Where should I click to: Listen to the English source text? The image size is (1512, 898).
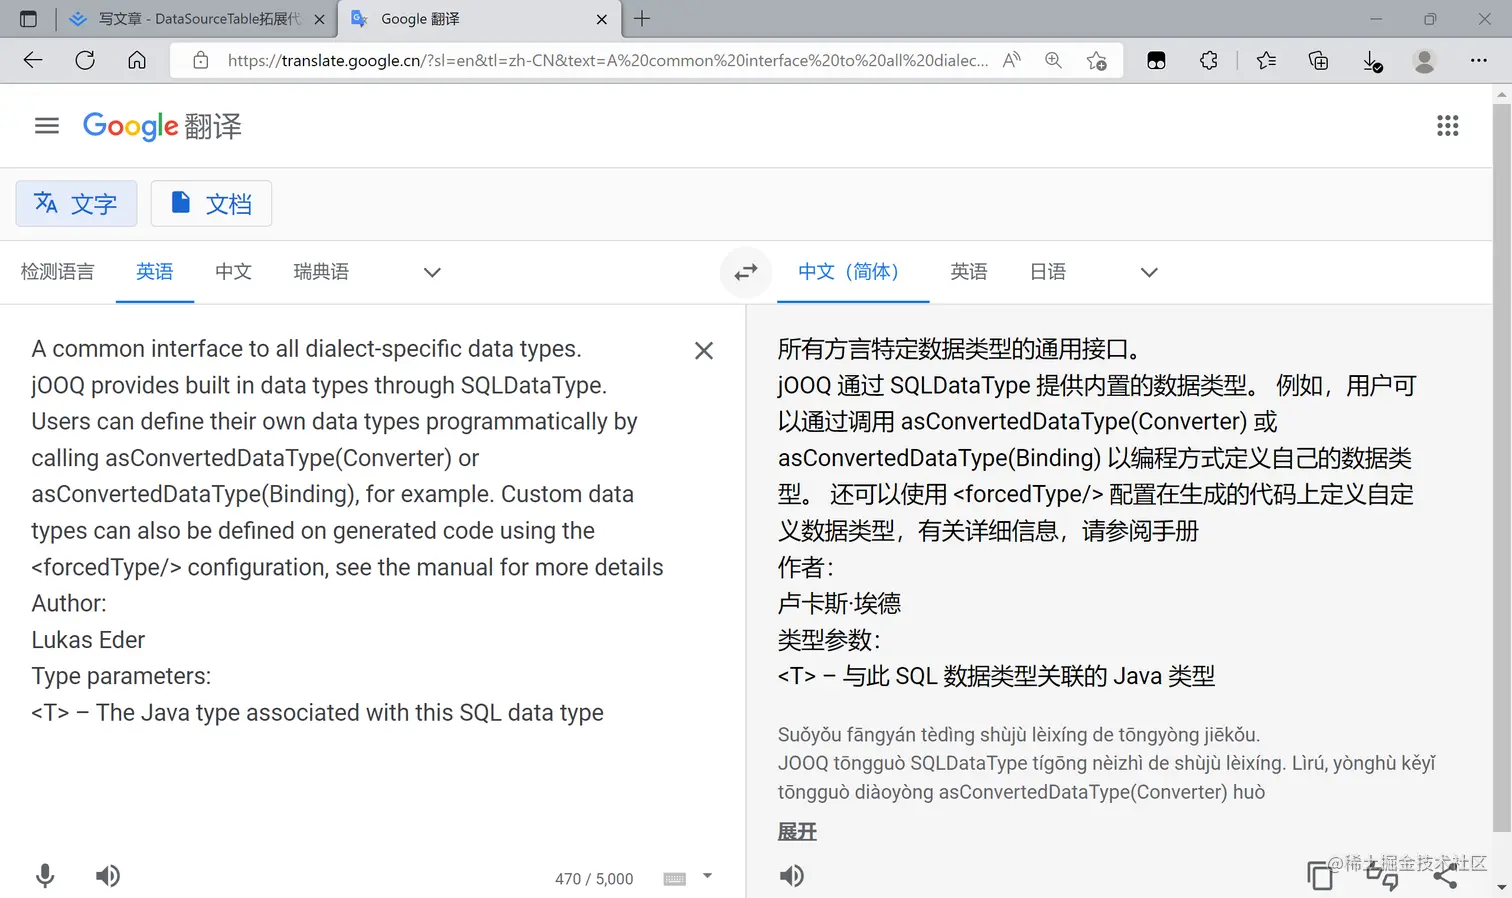(108, 876)
